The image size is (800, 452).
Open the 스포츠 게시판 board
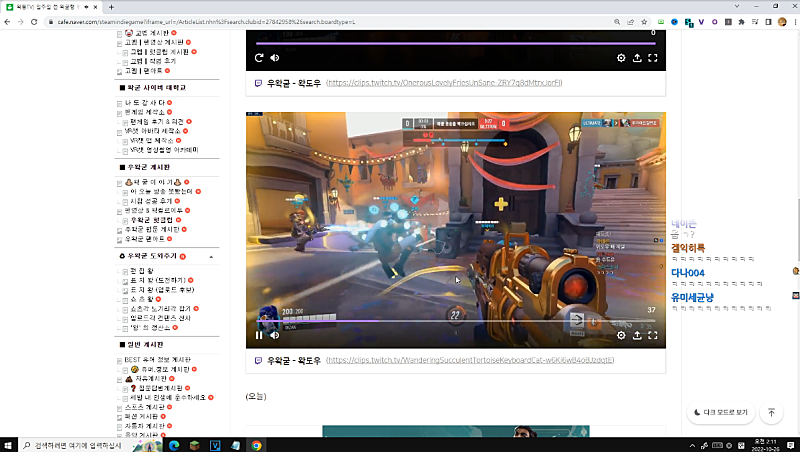[144, 407]
